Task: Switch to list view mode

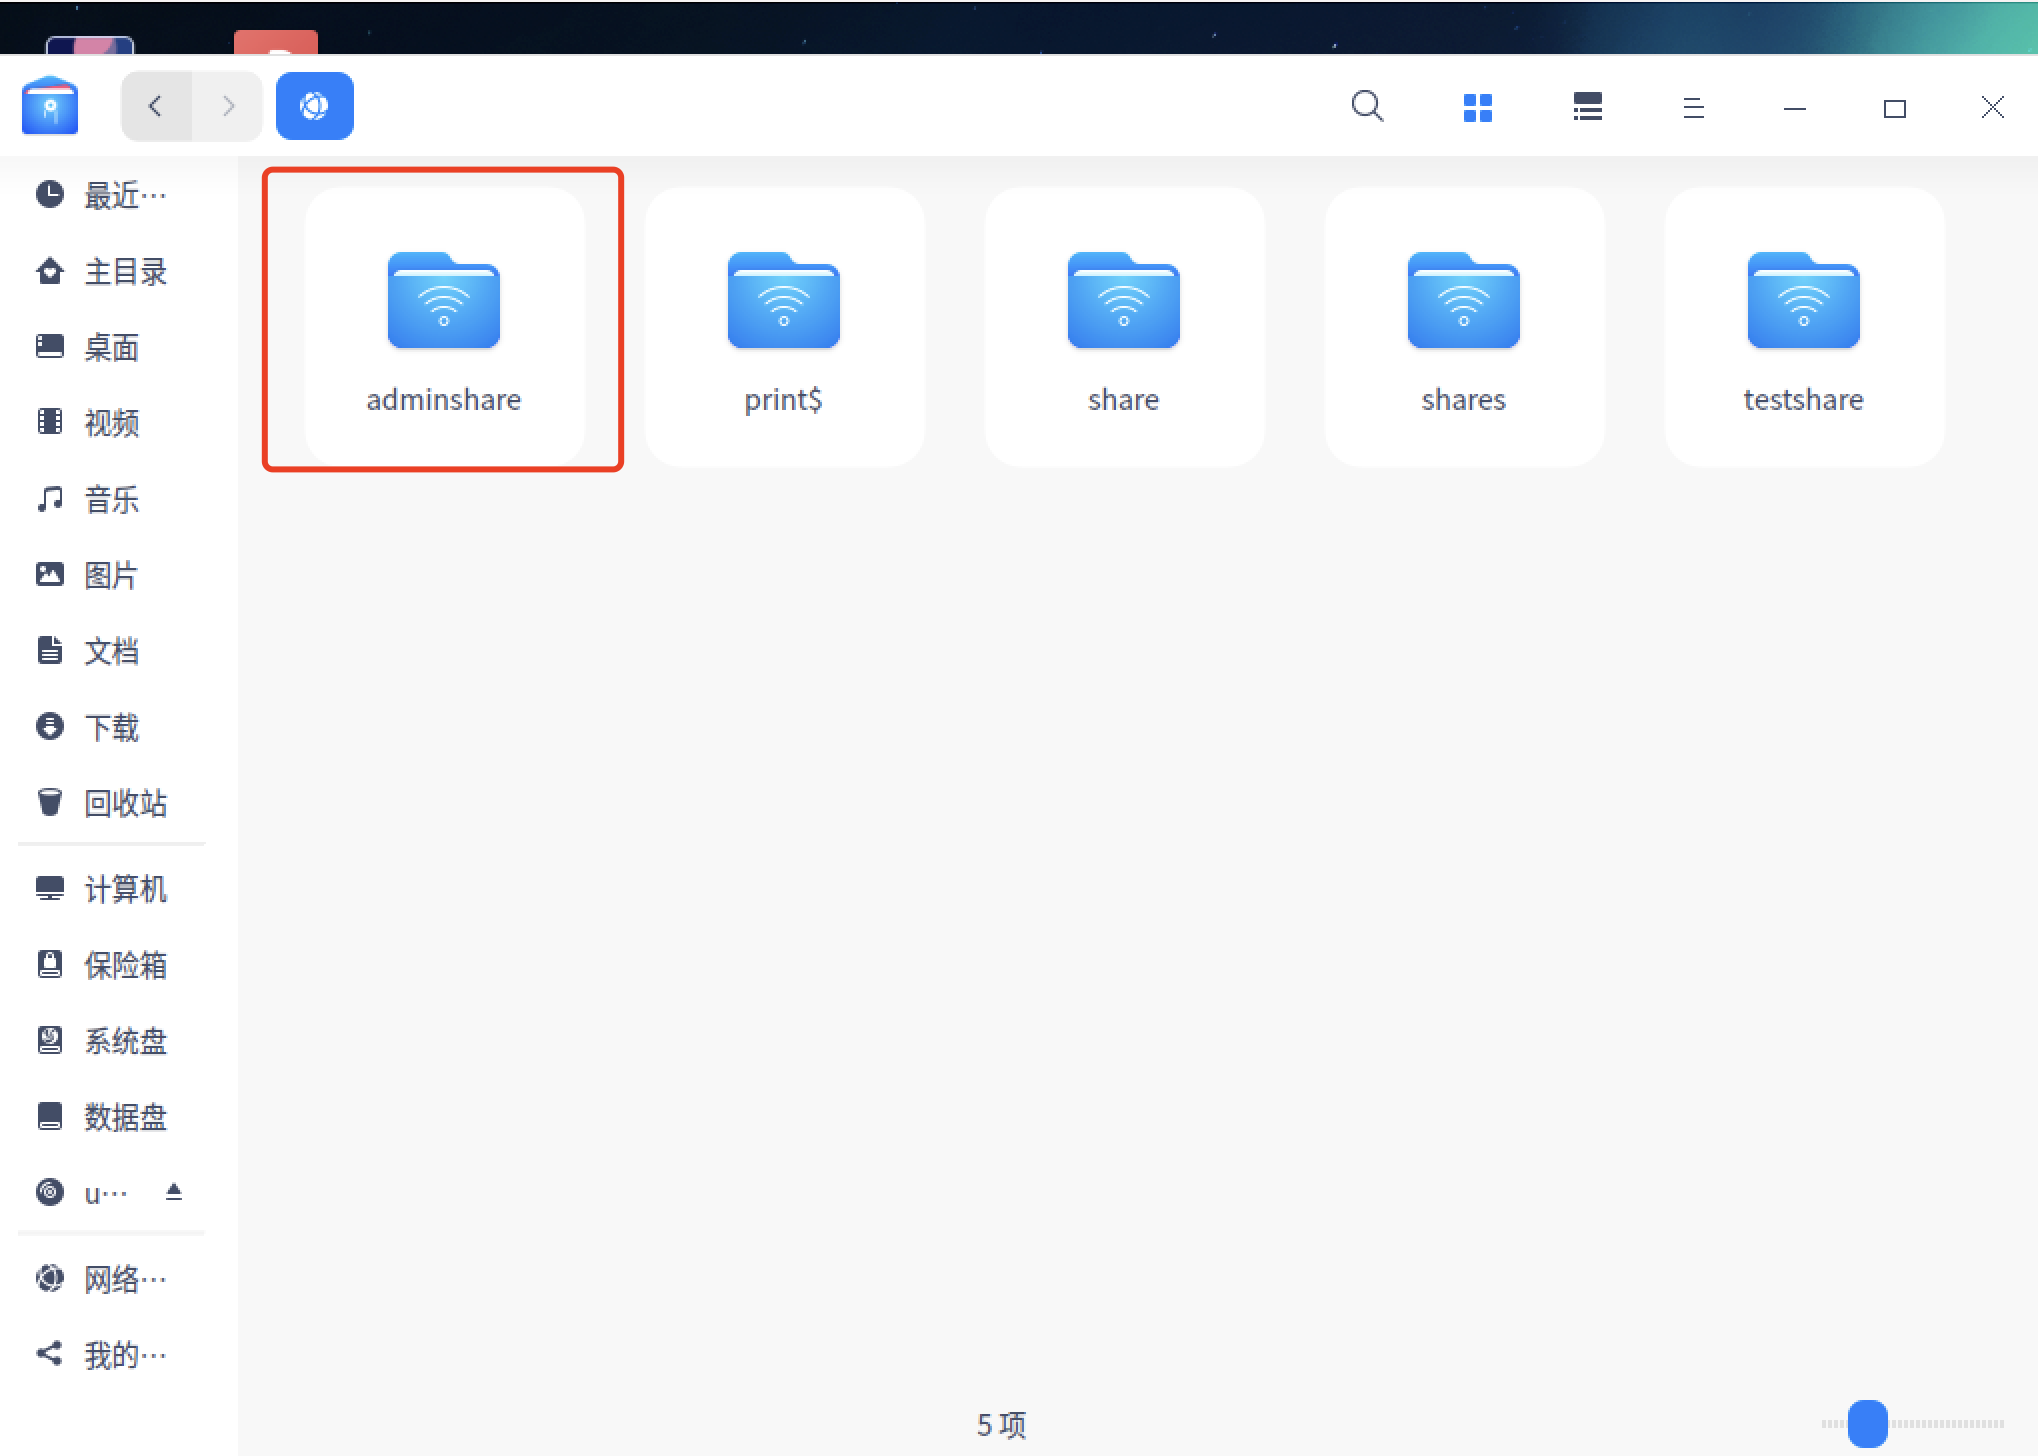Action: point(1587,107)
